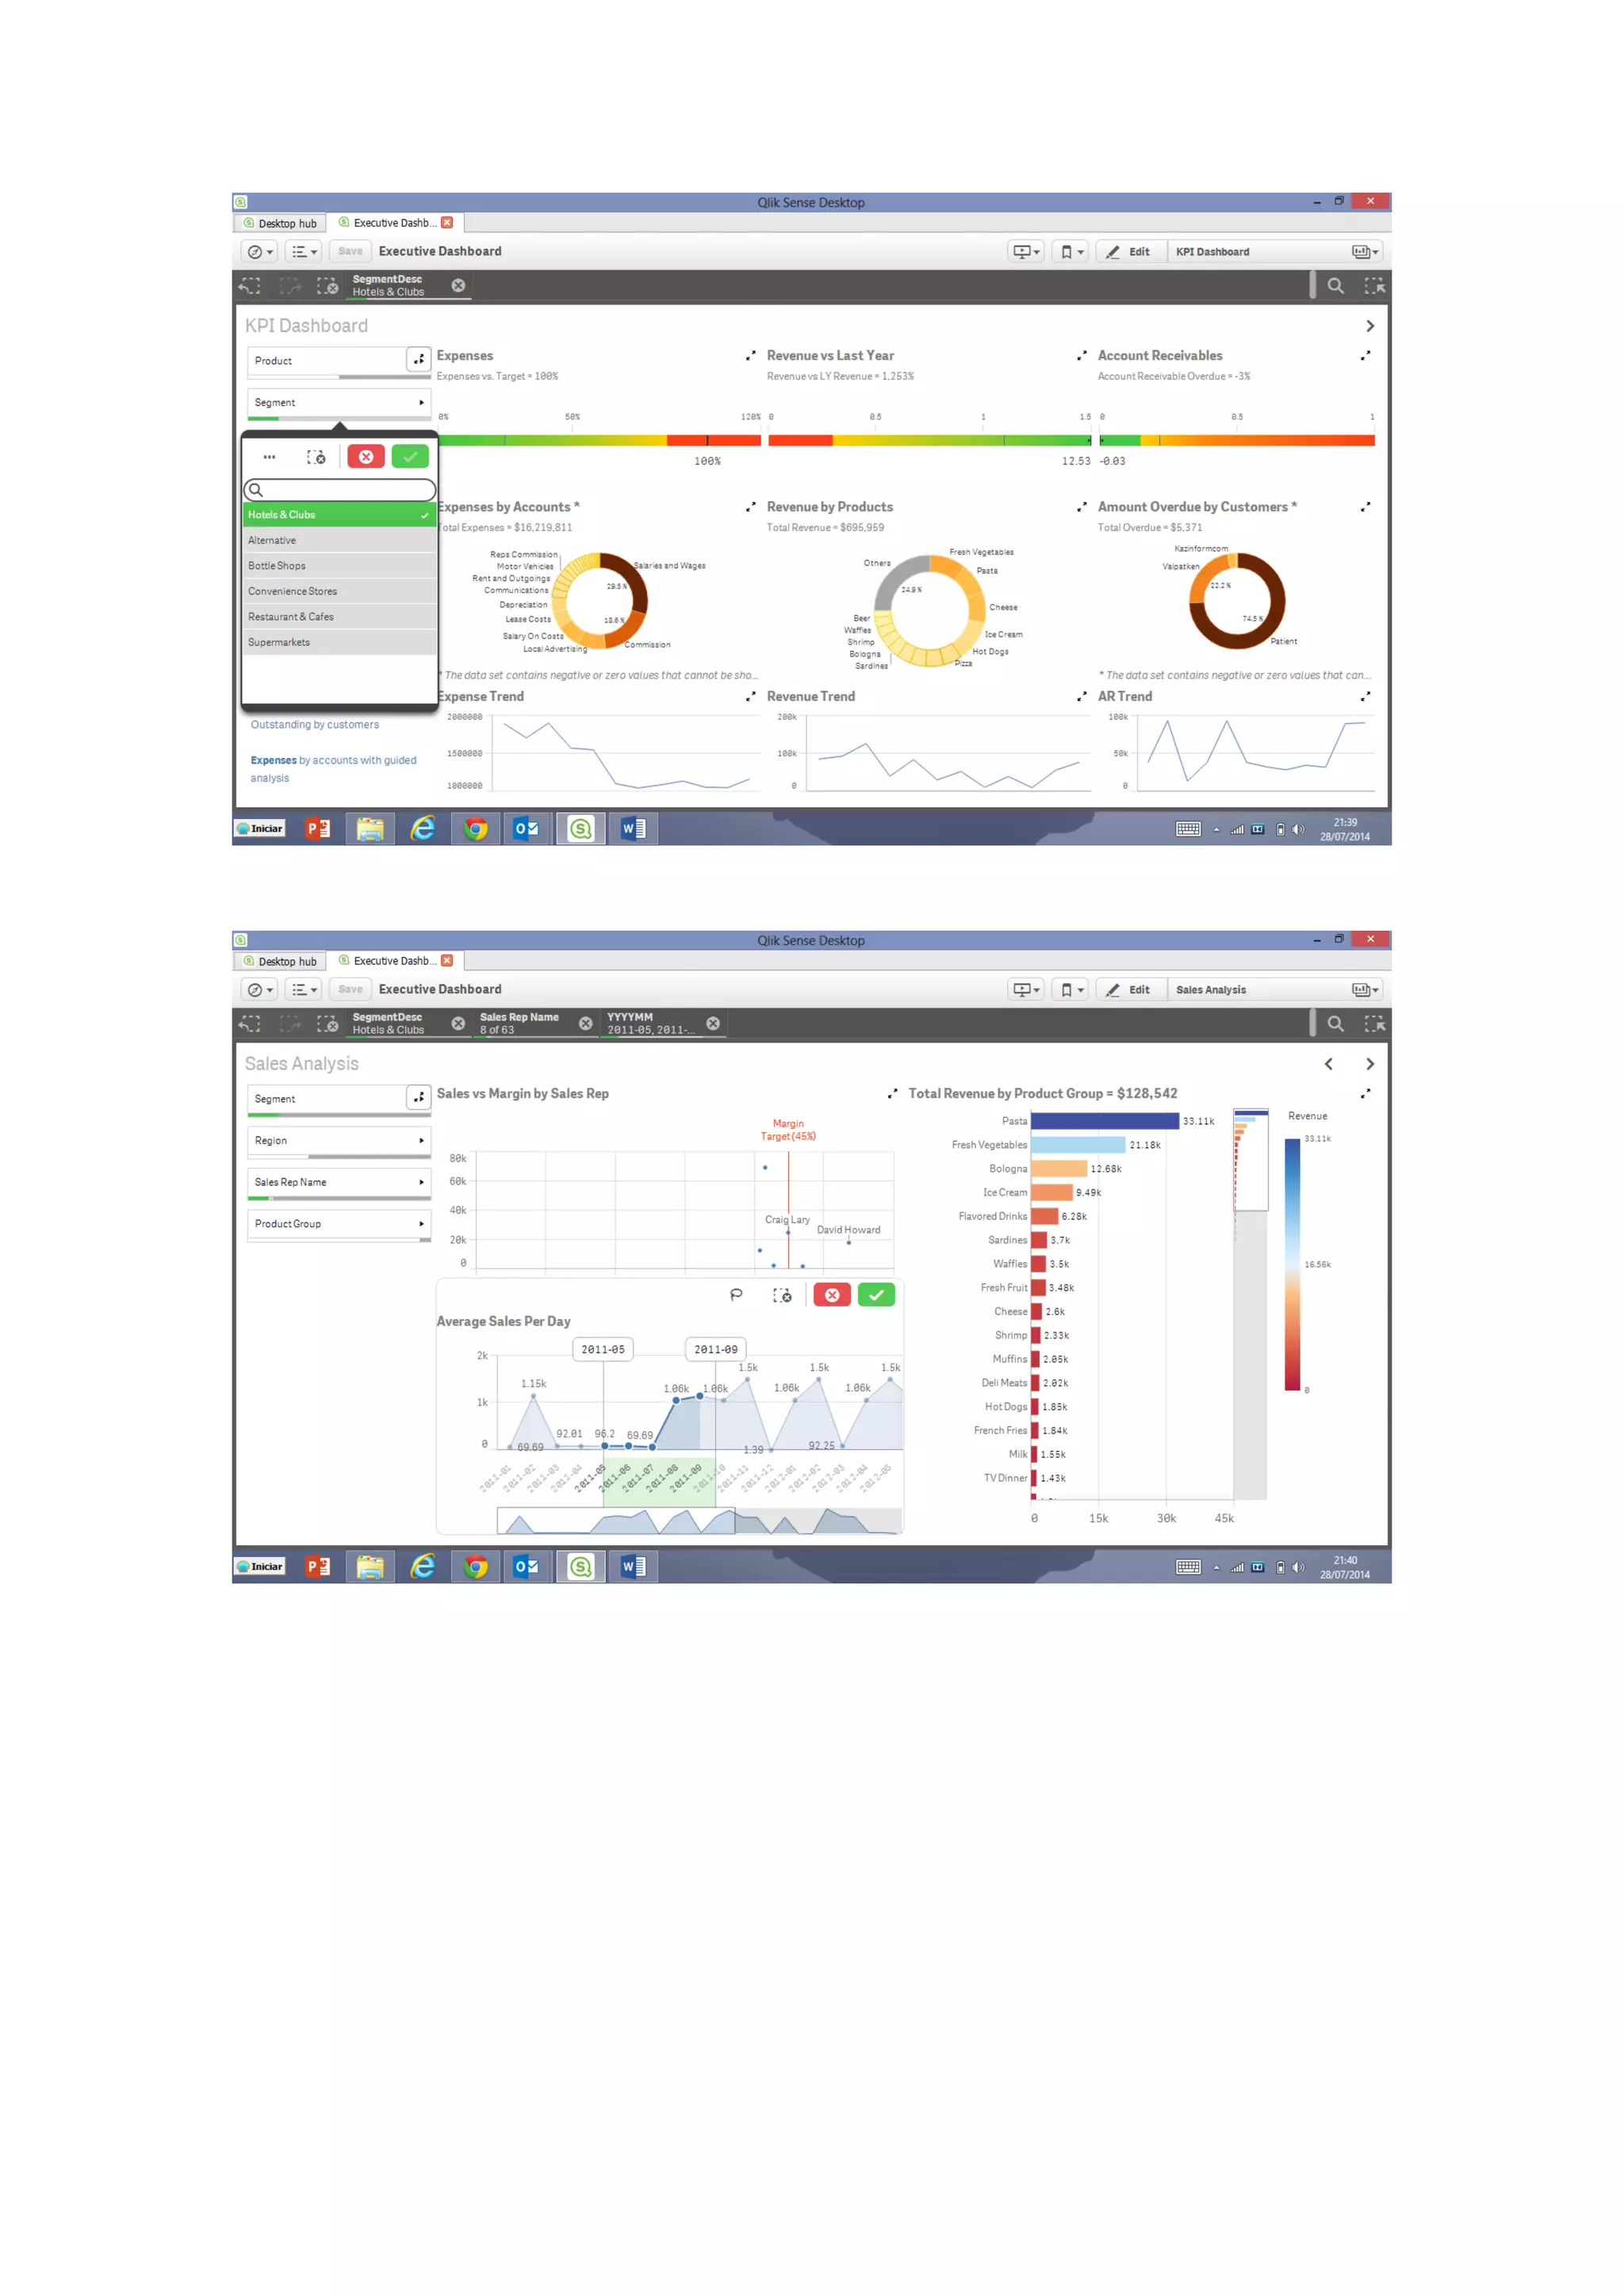
Task: Clear the YYYYMM date selection
Action: click(x=713, y=1023)
